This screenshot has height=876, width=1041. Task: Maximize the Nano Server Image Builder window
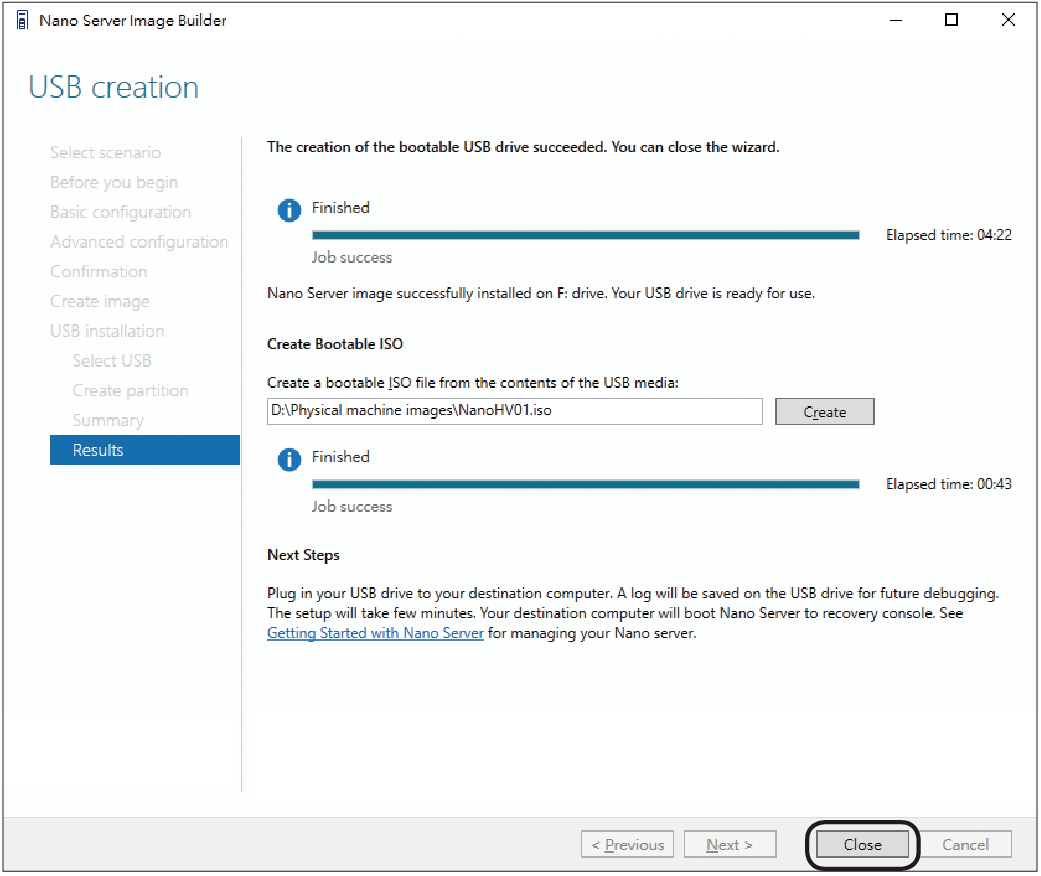tap(951, 20)
